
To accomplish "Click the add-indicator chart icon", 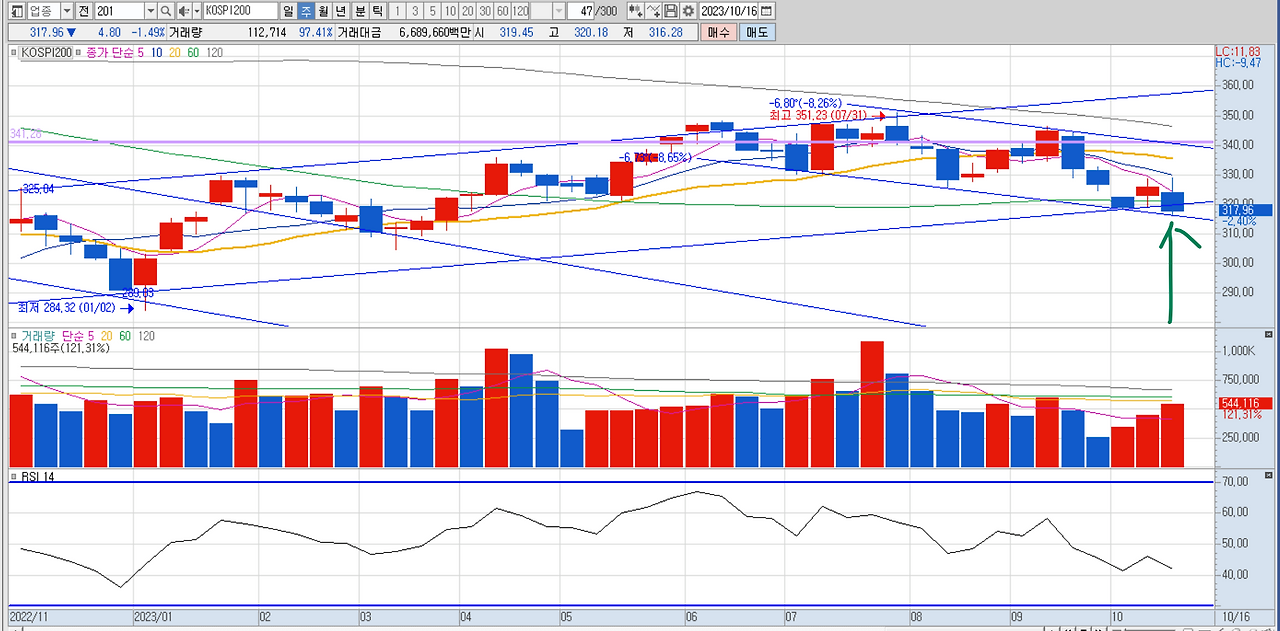I will 636,10.
